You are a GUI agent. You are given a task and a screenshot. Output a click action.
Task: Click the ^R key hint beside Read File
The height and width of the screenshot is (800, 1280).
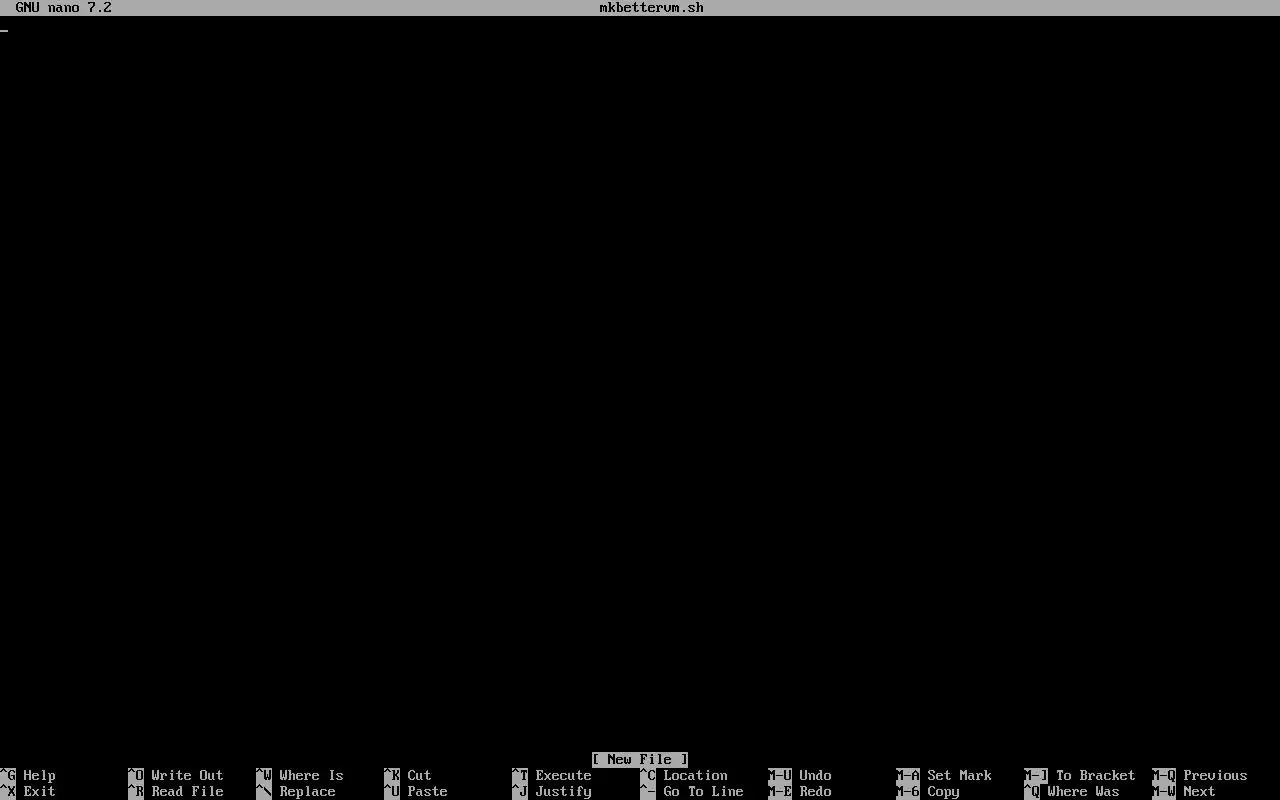coord(136,791)
